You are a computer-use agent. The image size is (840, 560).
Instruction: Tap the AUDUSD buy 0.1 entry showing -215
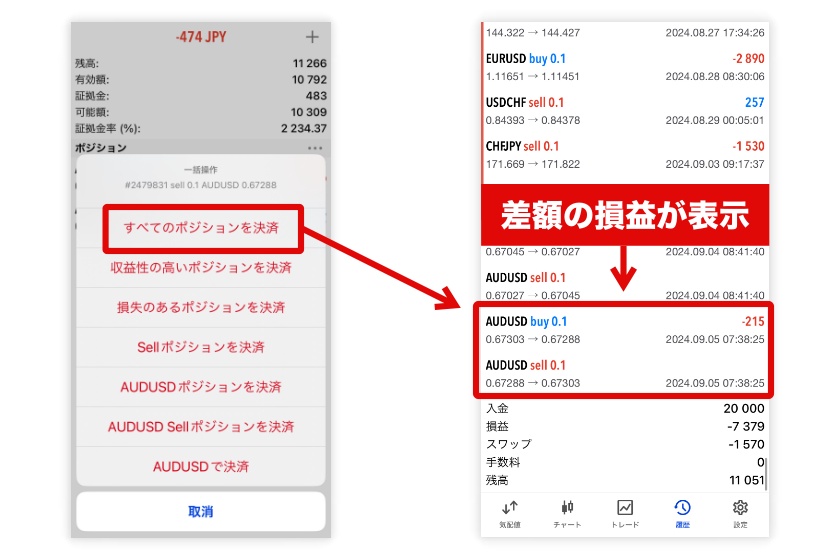(624, 330)
